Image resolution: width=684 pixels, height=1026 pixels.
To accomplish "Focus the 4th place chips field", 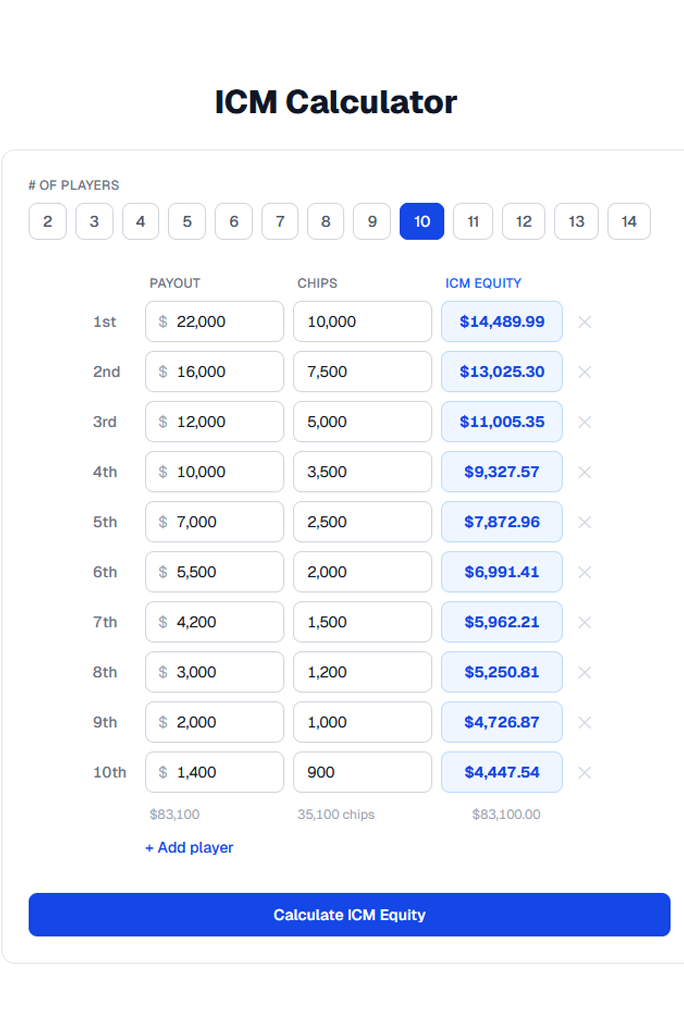I will pos(362,472).
